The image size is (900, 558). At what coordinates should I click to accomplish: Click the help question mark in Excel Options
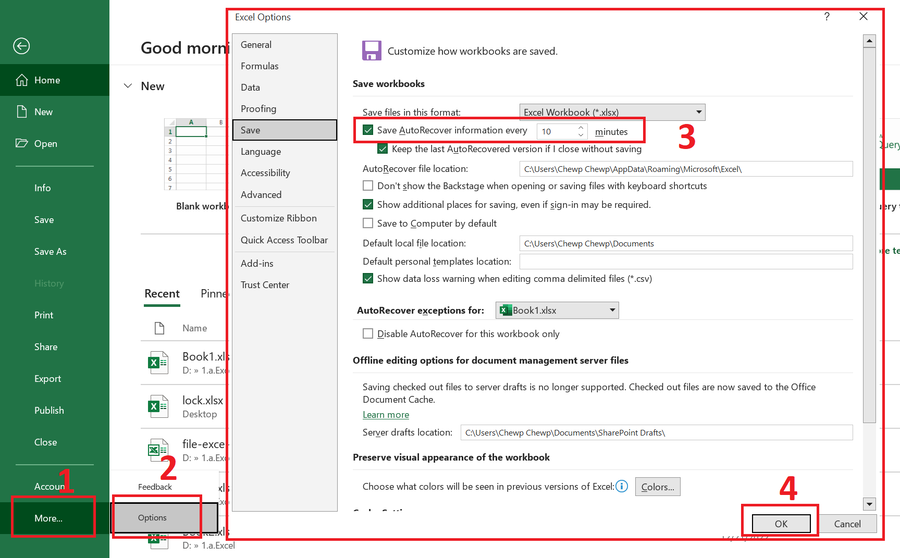click(827, 17)
